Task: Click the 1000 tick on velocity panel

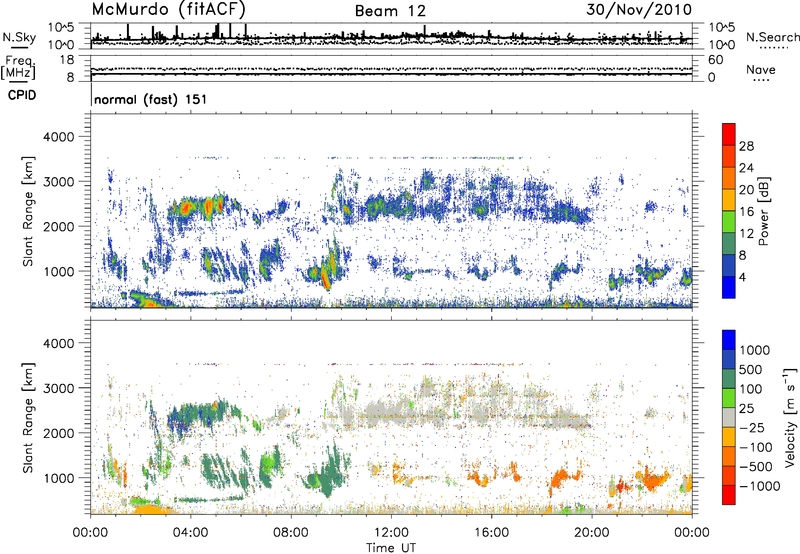Action: click(x=61, y=478)
